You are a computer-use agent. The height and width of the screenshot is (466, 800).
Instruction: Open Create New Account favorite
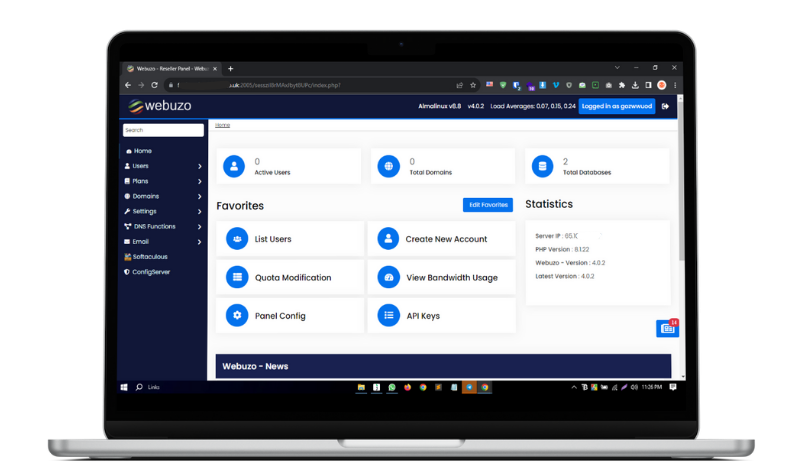click(441, 239)
